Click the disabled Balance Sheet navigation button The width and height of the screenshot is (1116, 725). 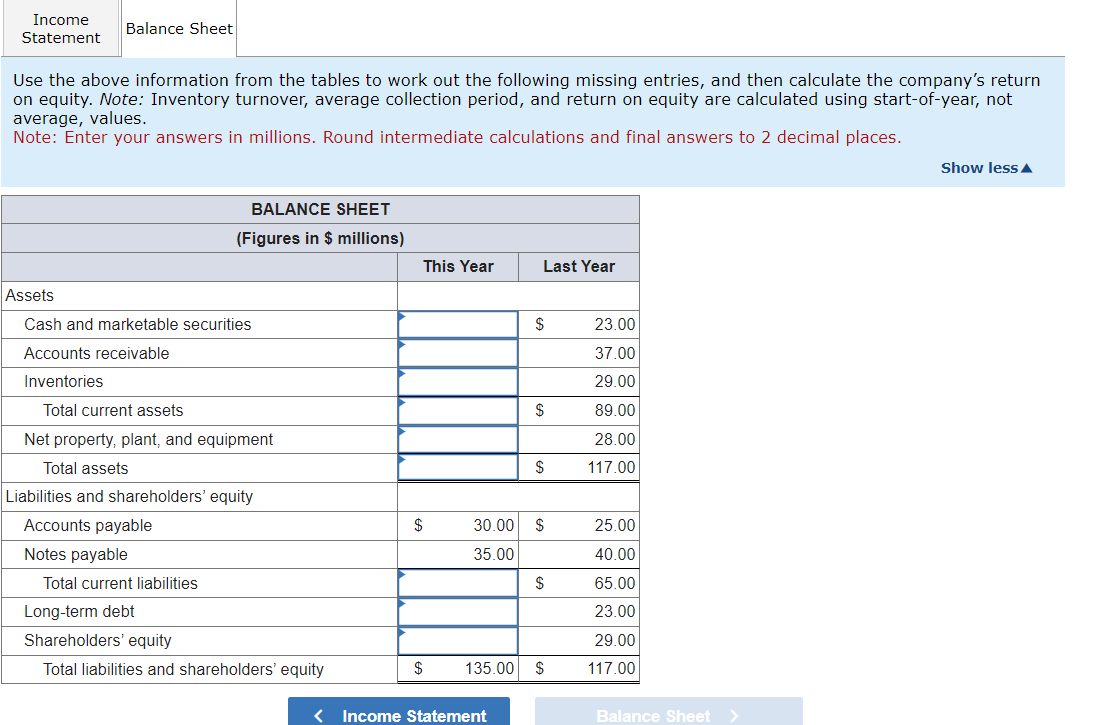tap(668, 714)
